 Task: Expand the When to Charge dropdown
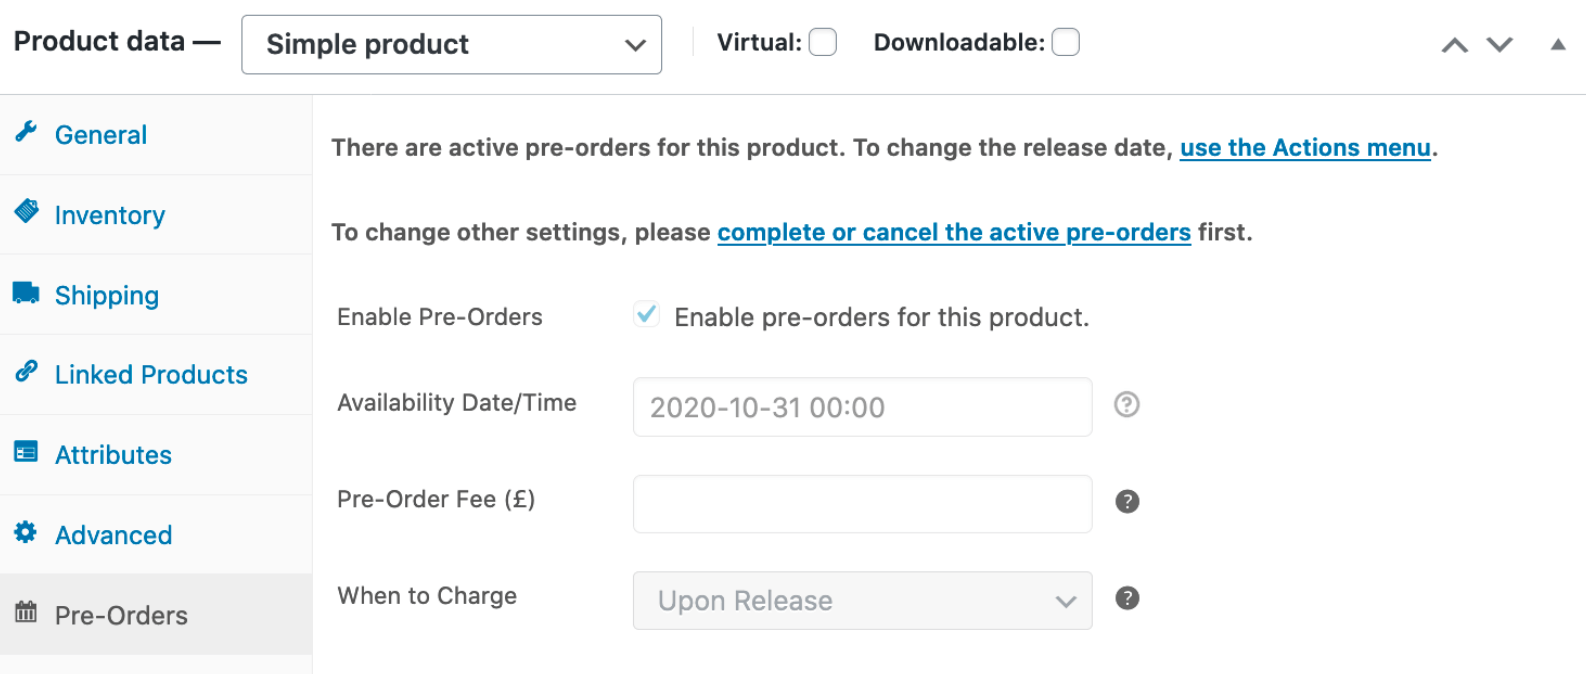pyautogui.click(x=862, y=601)
